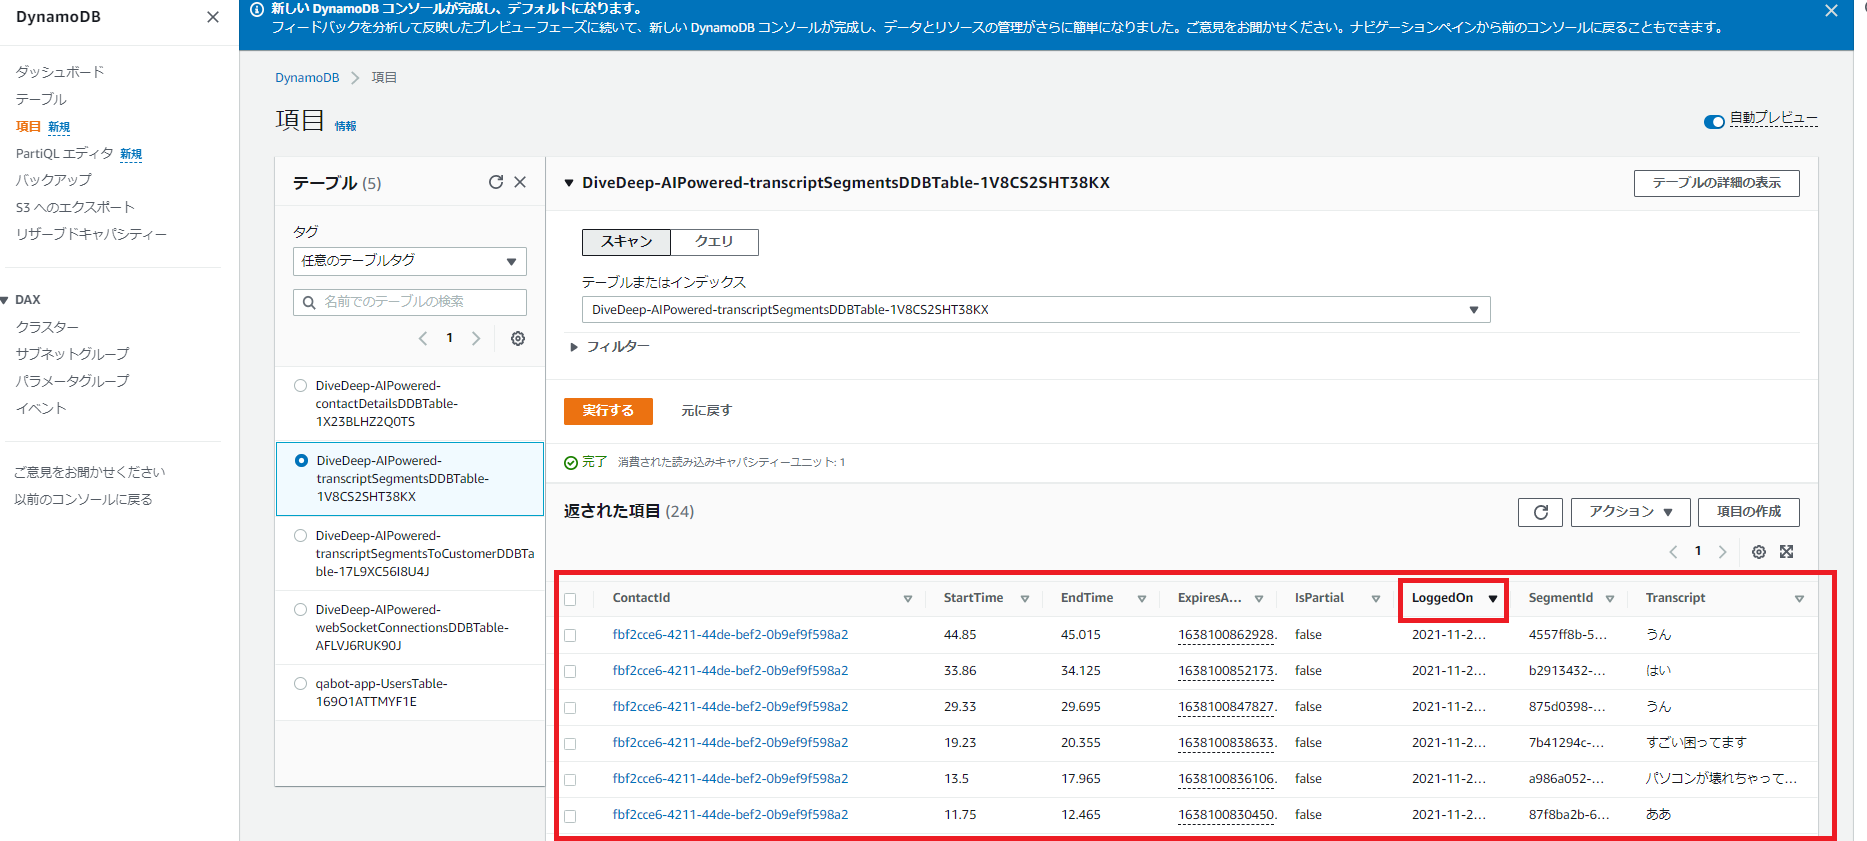Open Tables in the sidebar
The image size is (1867, 841).
click(x=41, y=99)
